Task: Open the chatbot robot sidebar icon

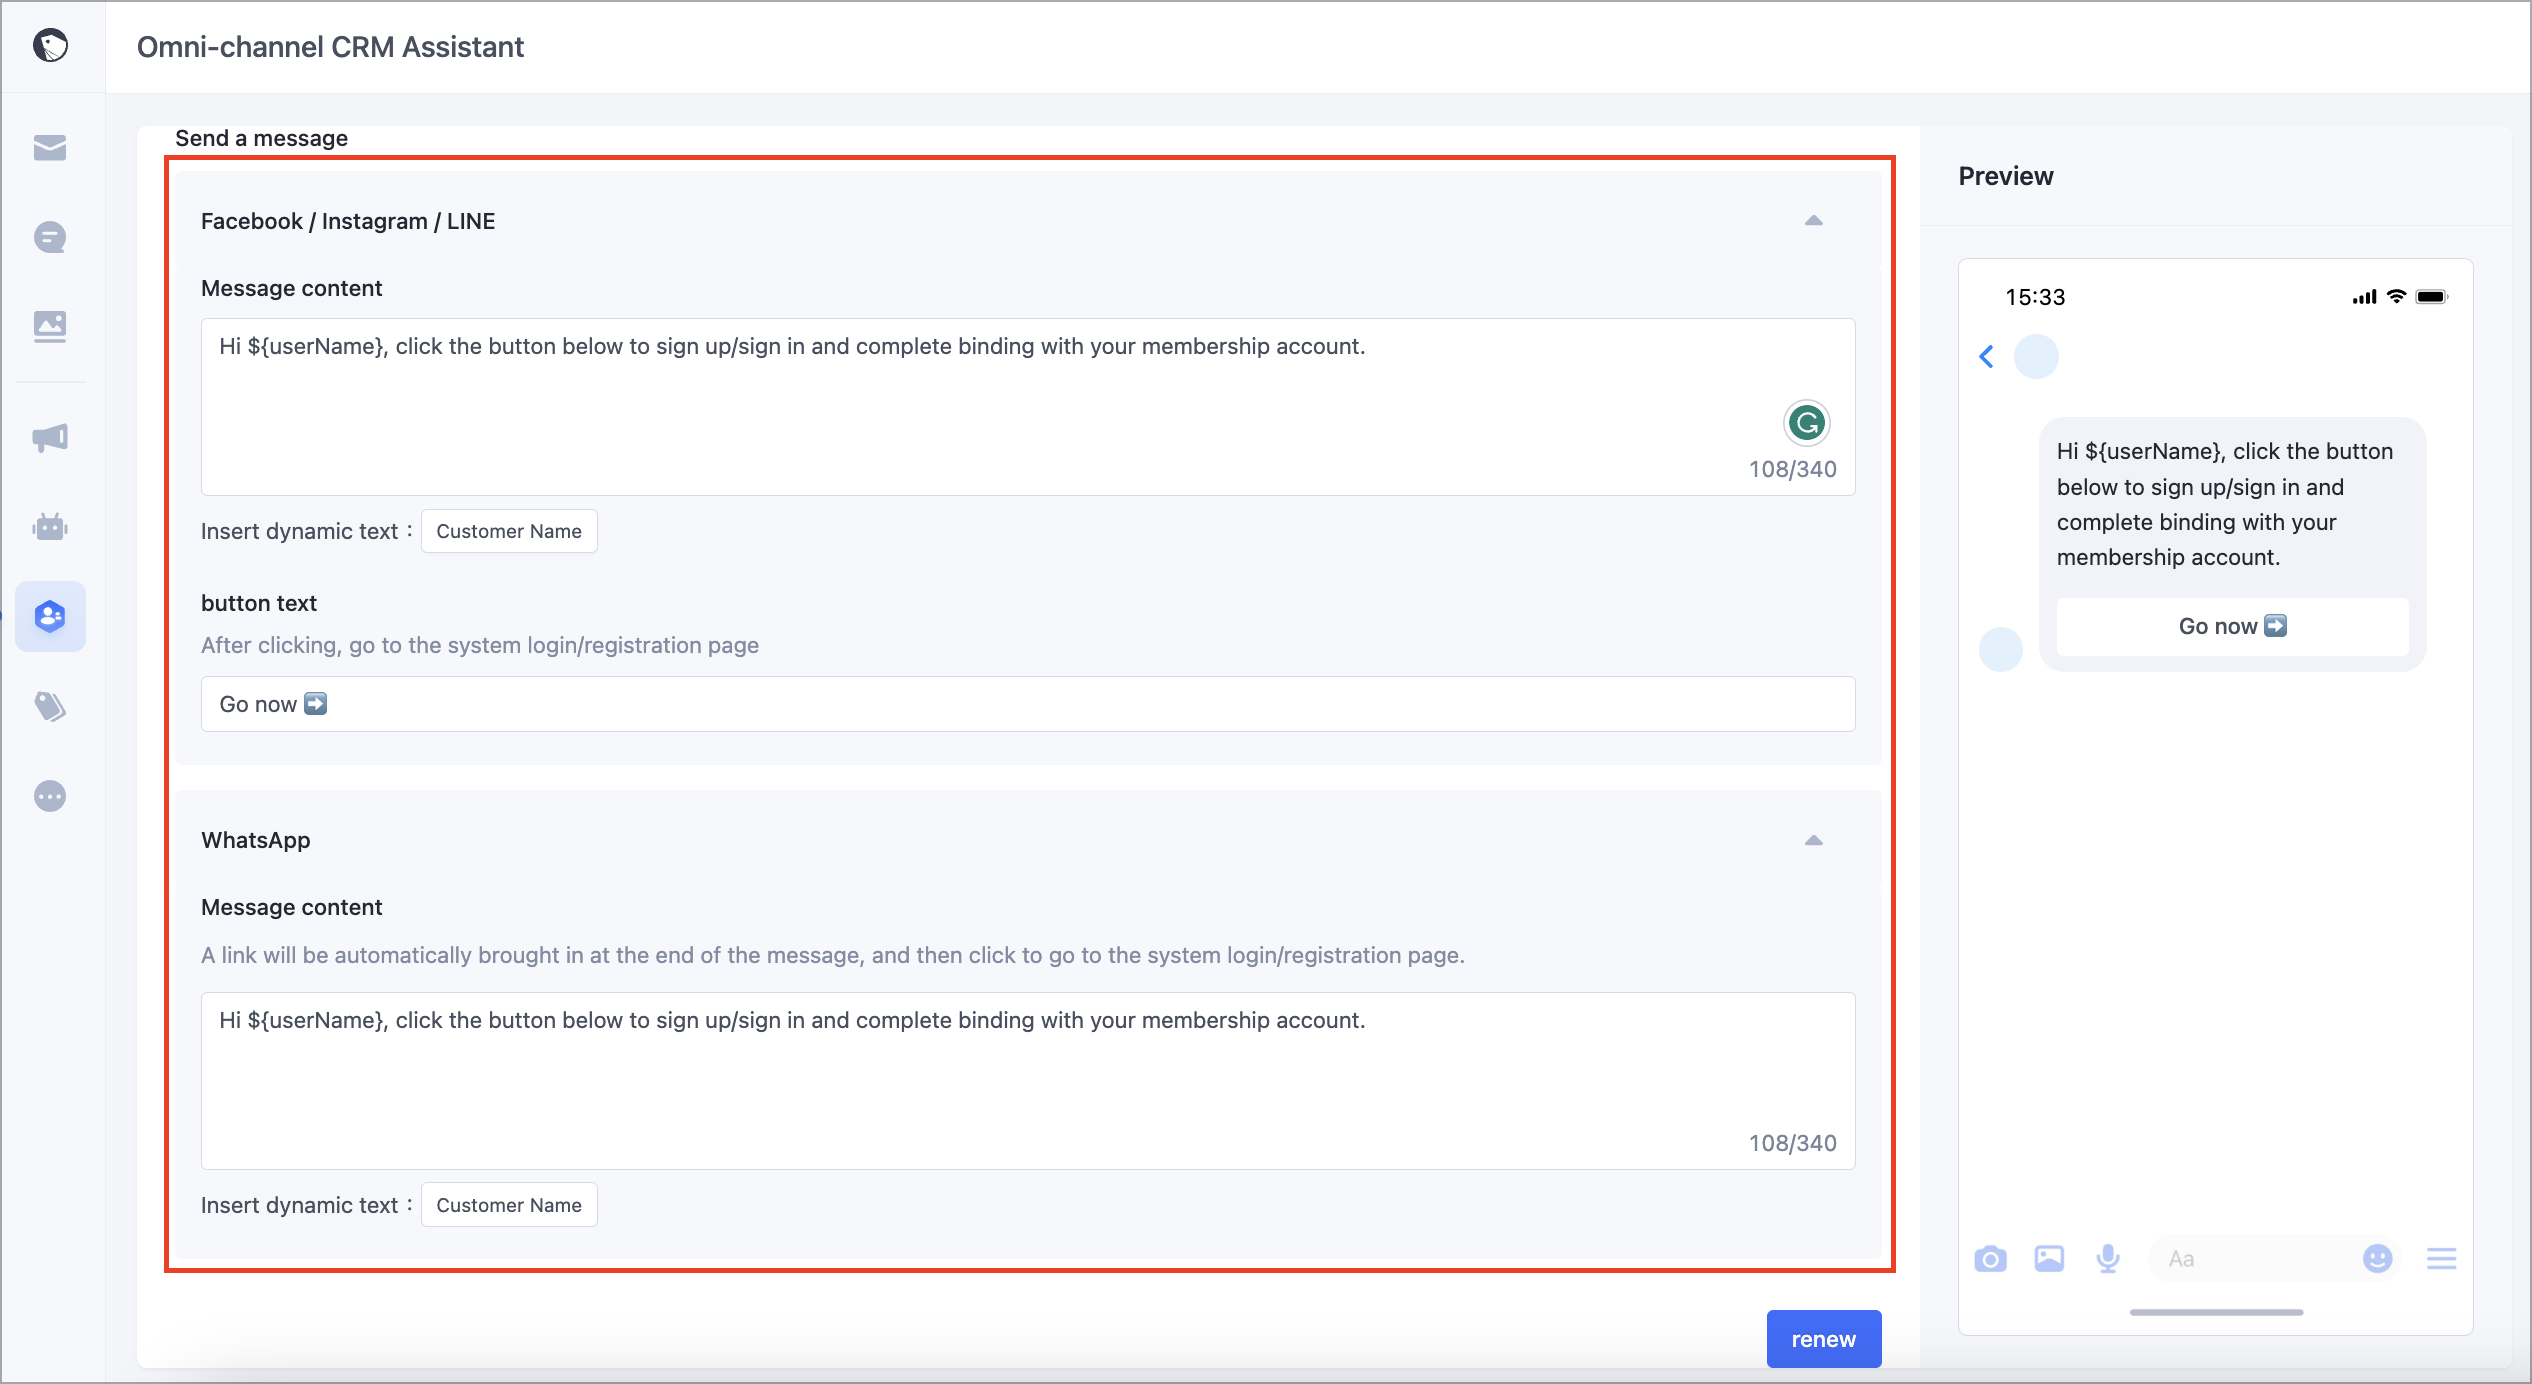Action: click(x=50, y=526)
